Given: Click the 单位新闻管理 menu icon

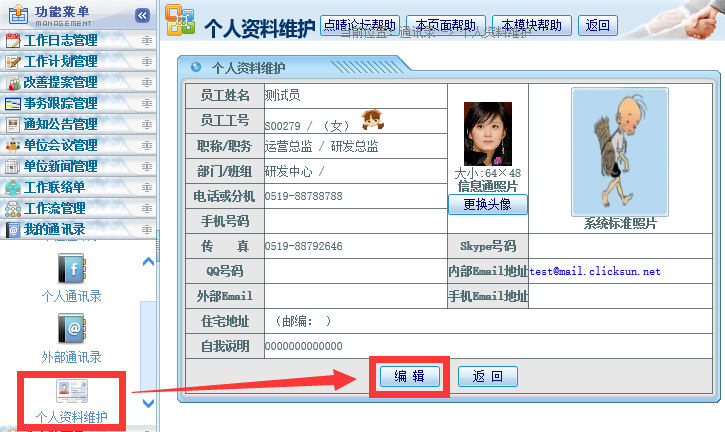Looking at the screenshot, I should pyautogui.click(x=13, y=166).
